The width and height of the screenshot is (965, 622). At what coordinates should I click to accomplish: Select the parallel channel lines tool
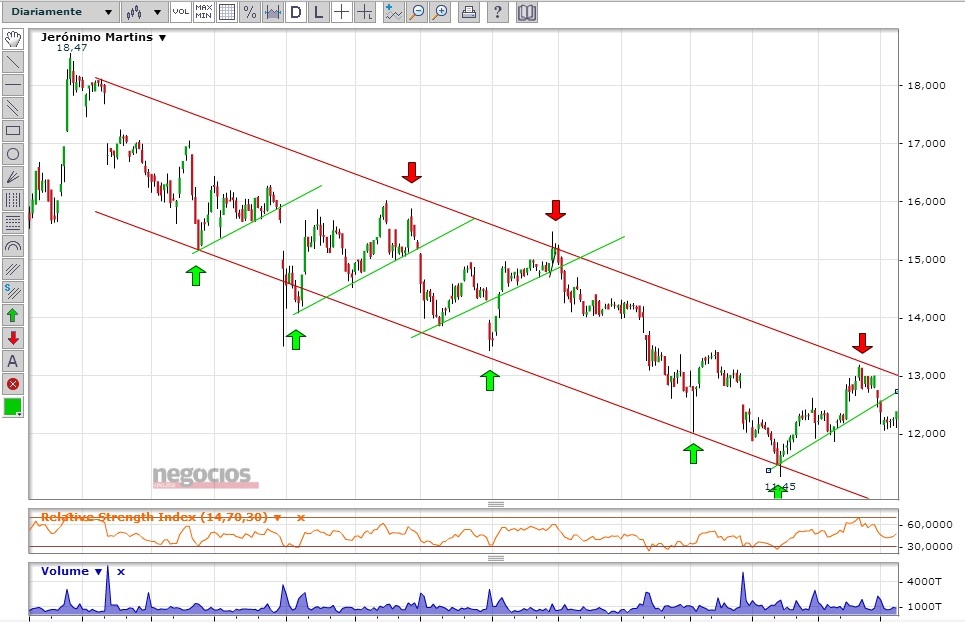point(13,108)
